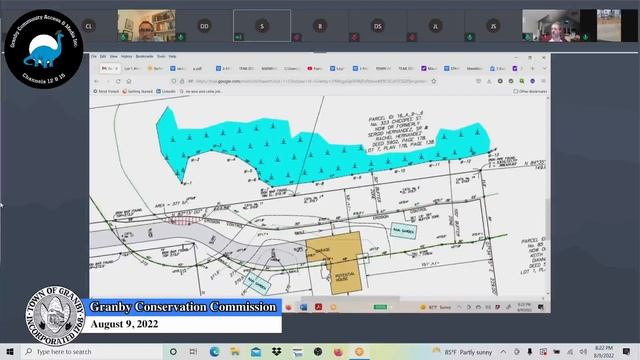Click the browser Forward arrow
The image size is (640, 360).
coord(107,81)
